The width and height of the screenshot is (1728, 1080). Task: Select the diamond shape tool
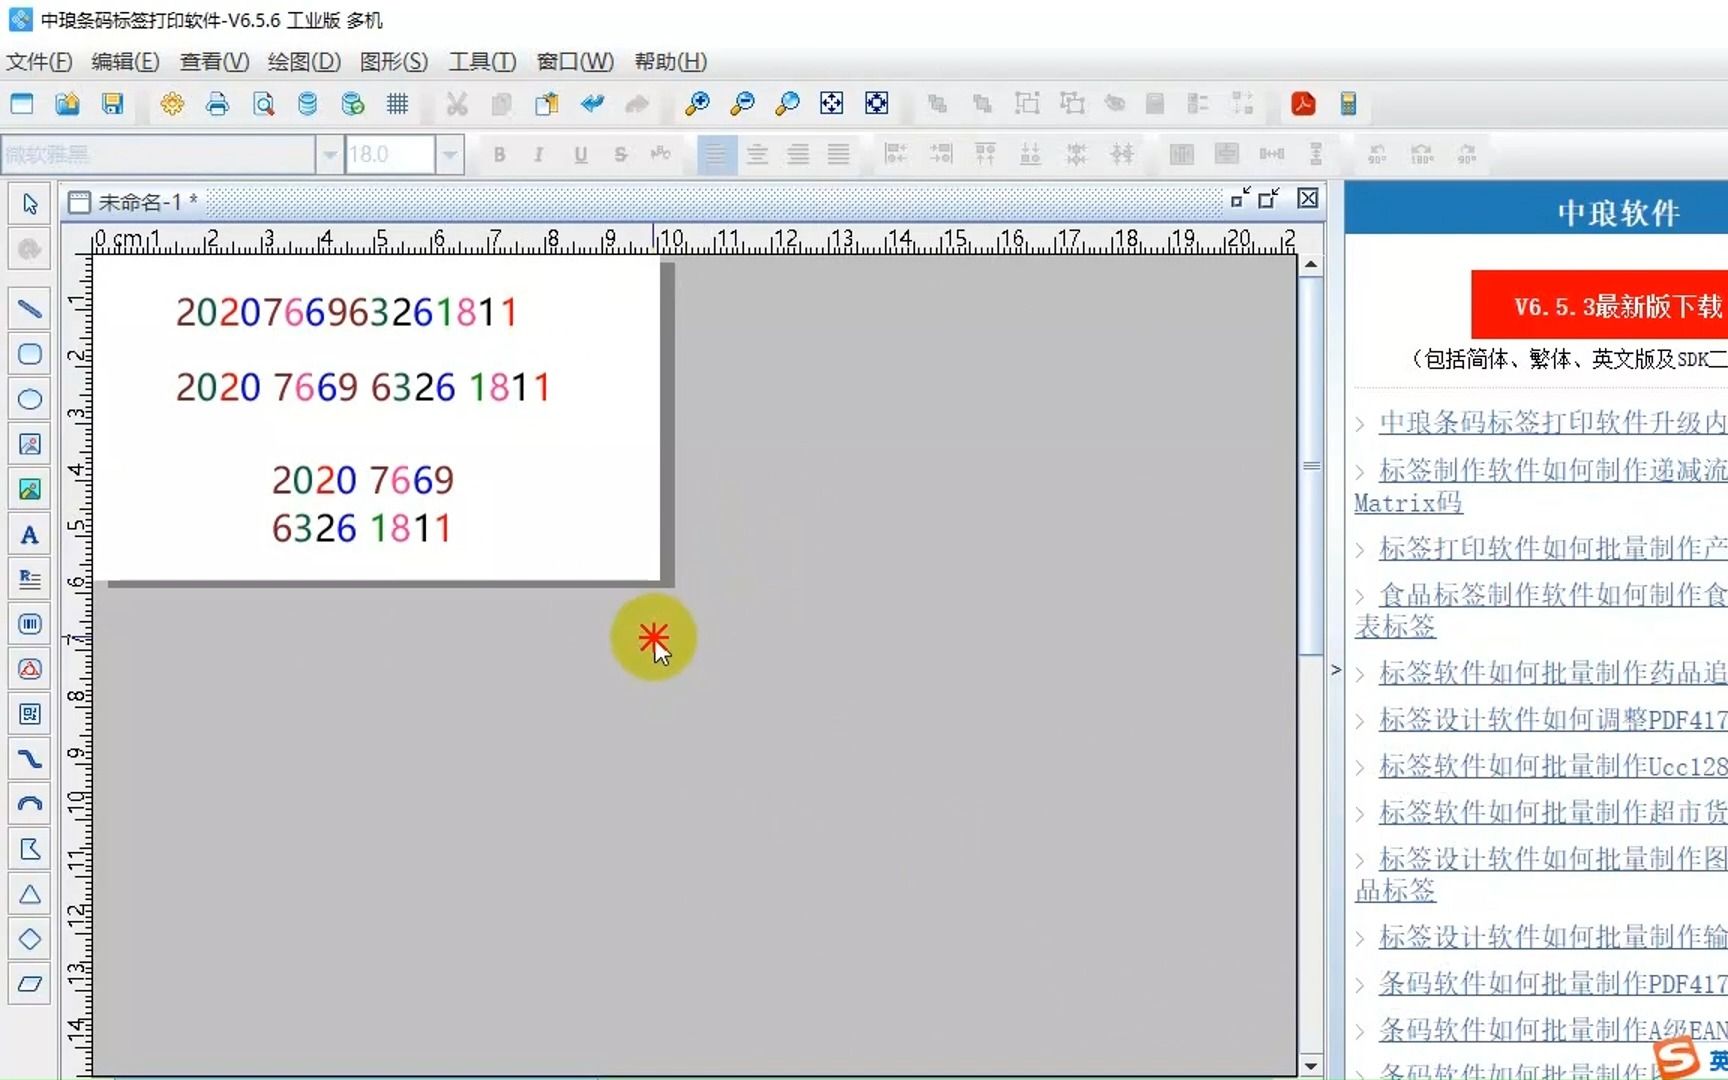30,939
